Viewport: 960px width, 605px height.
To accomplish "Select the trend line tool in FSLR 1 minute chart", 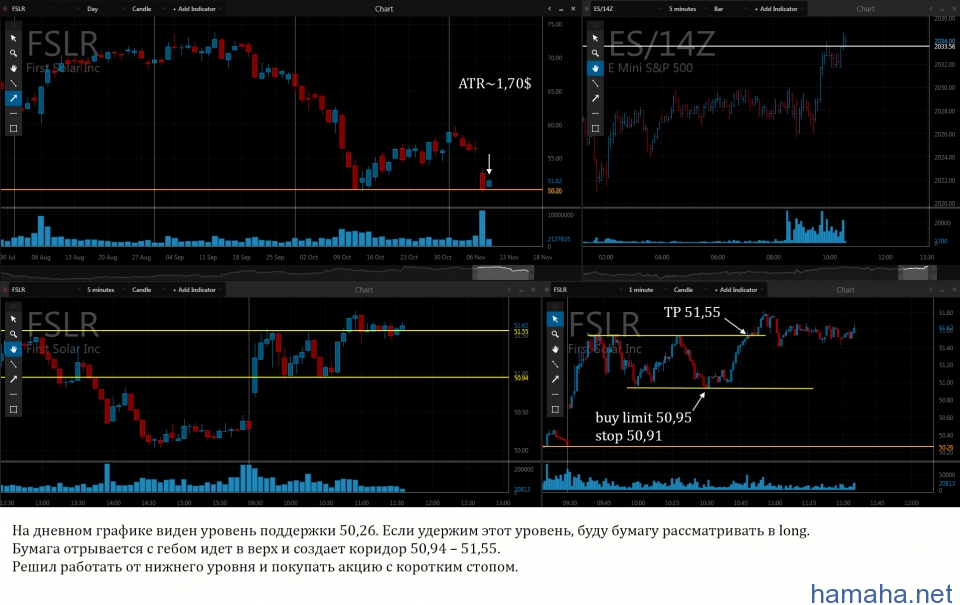I will point(555,364).
